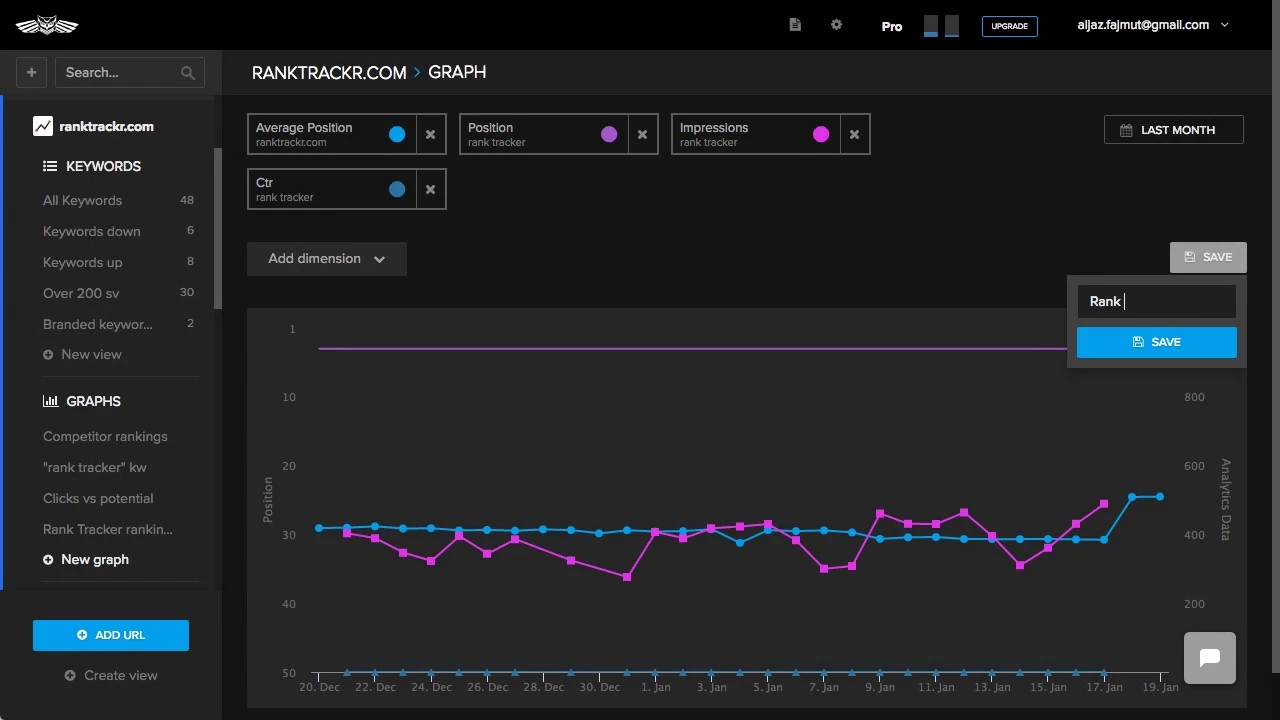Change the Ctr dark blue color swatch

click(397, 189)
